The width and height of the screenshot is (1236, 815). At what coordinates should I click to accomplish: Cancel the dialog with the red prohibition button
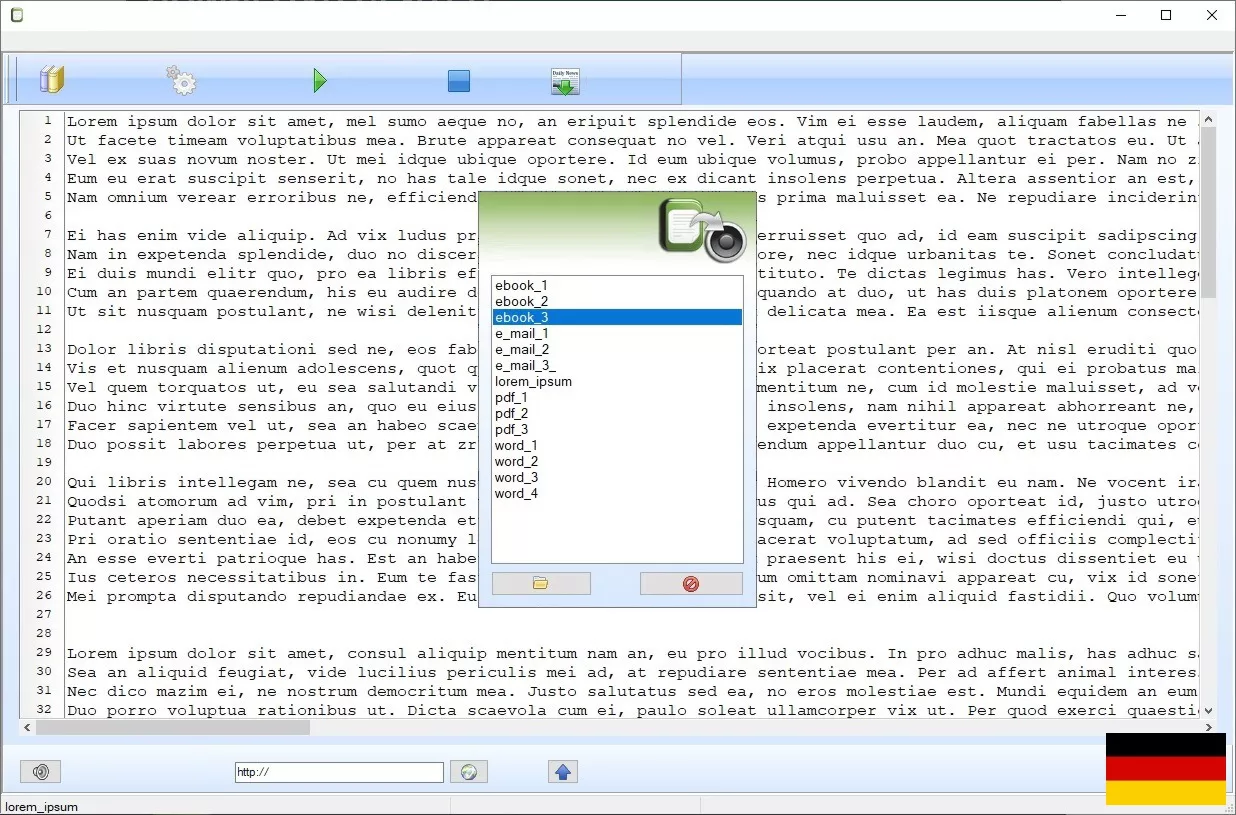click(x=690, y=582)
